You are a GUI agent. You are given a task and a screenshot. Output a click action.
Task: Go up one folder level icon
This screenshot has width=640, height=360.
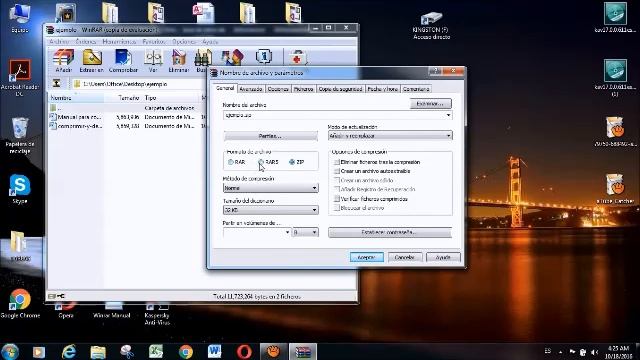click(x=57, y=84)
